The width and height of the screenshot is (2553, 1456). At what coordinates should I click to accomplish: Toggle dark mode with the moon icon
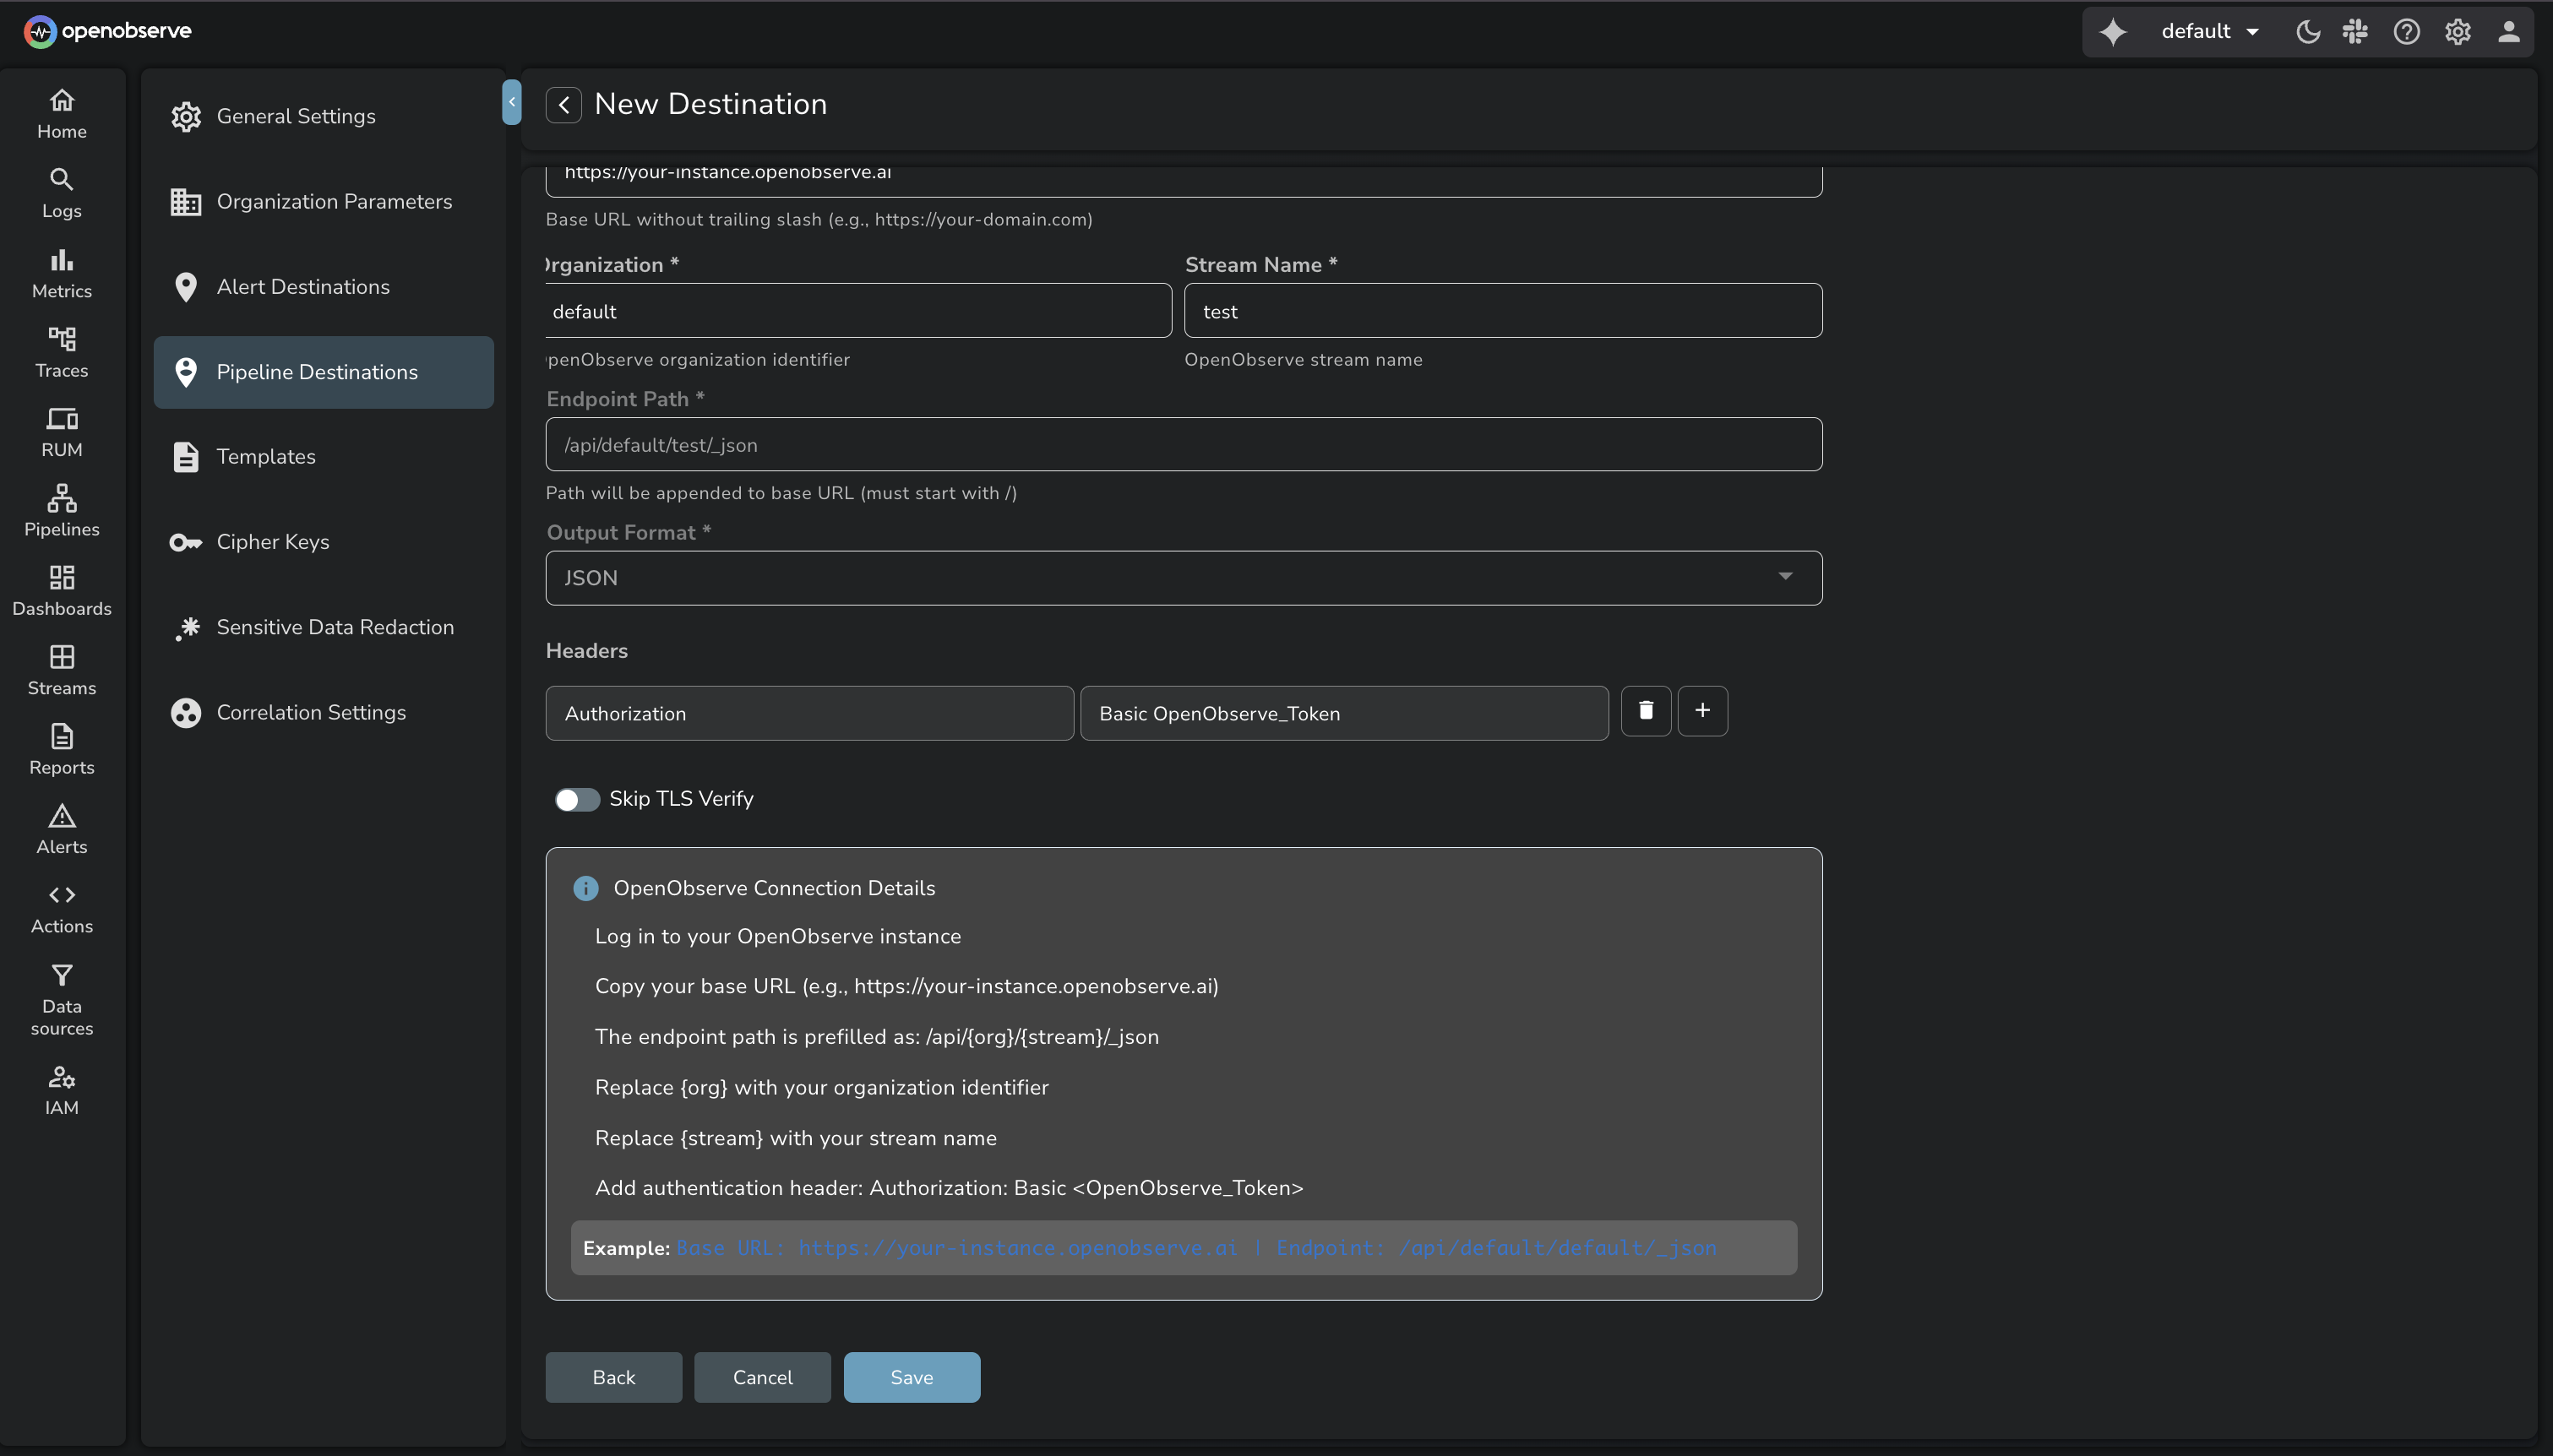[x=2306, y=31]
